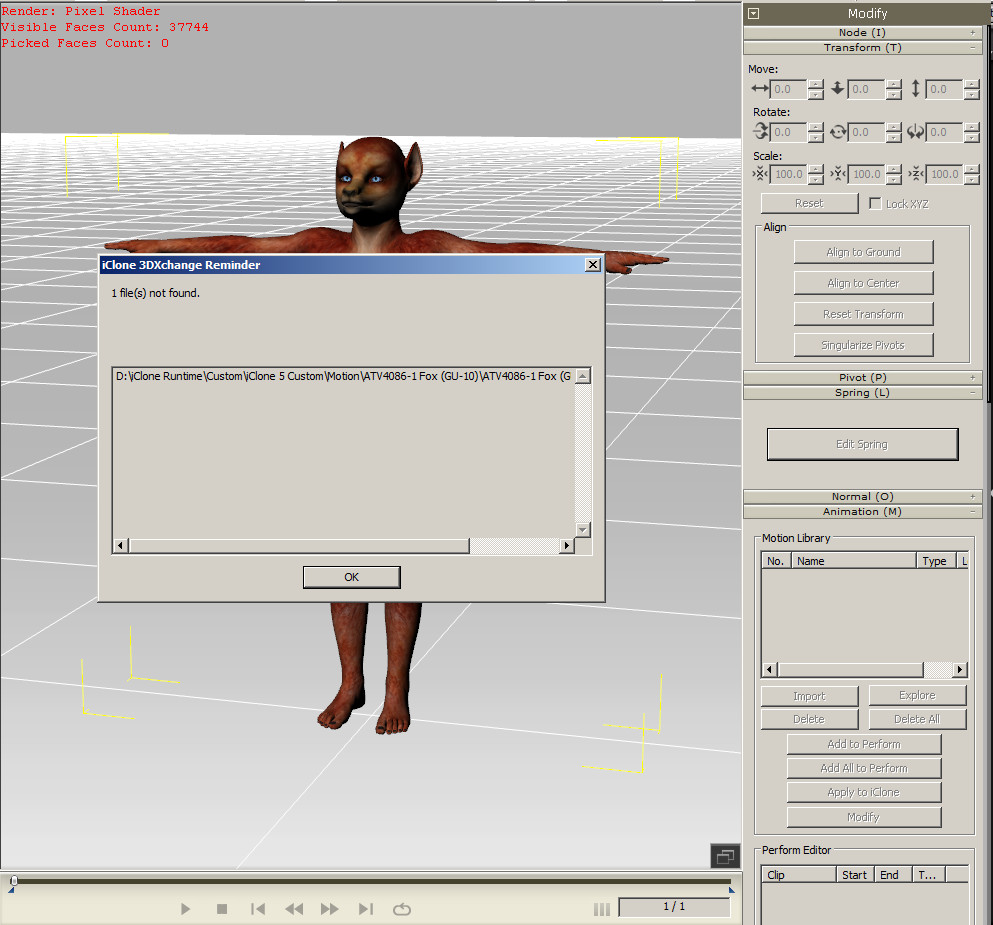Increase Move X with spinner

[x=816, y=84]
